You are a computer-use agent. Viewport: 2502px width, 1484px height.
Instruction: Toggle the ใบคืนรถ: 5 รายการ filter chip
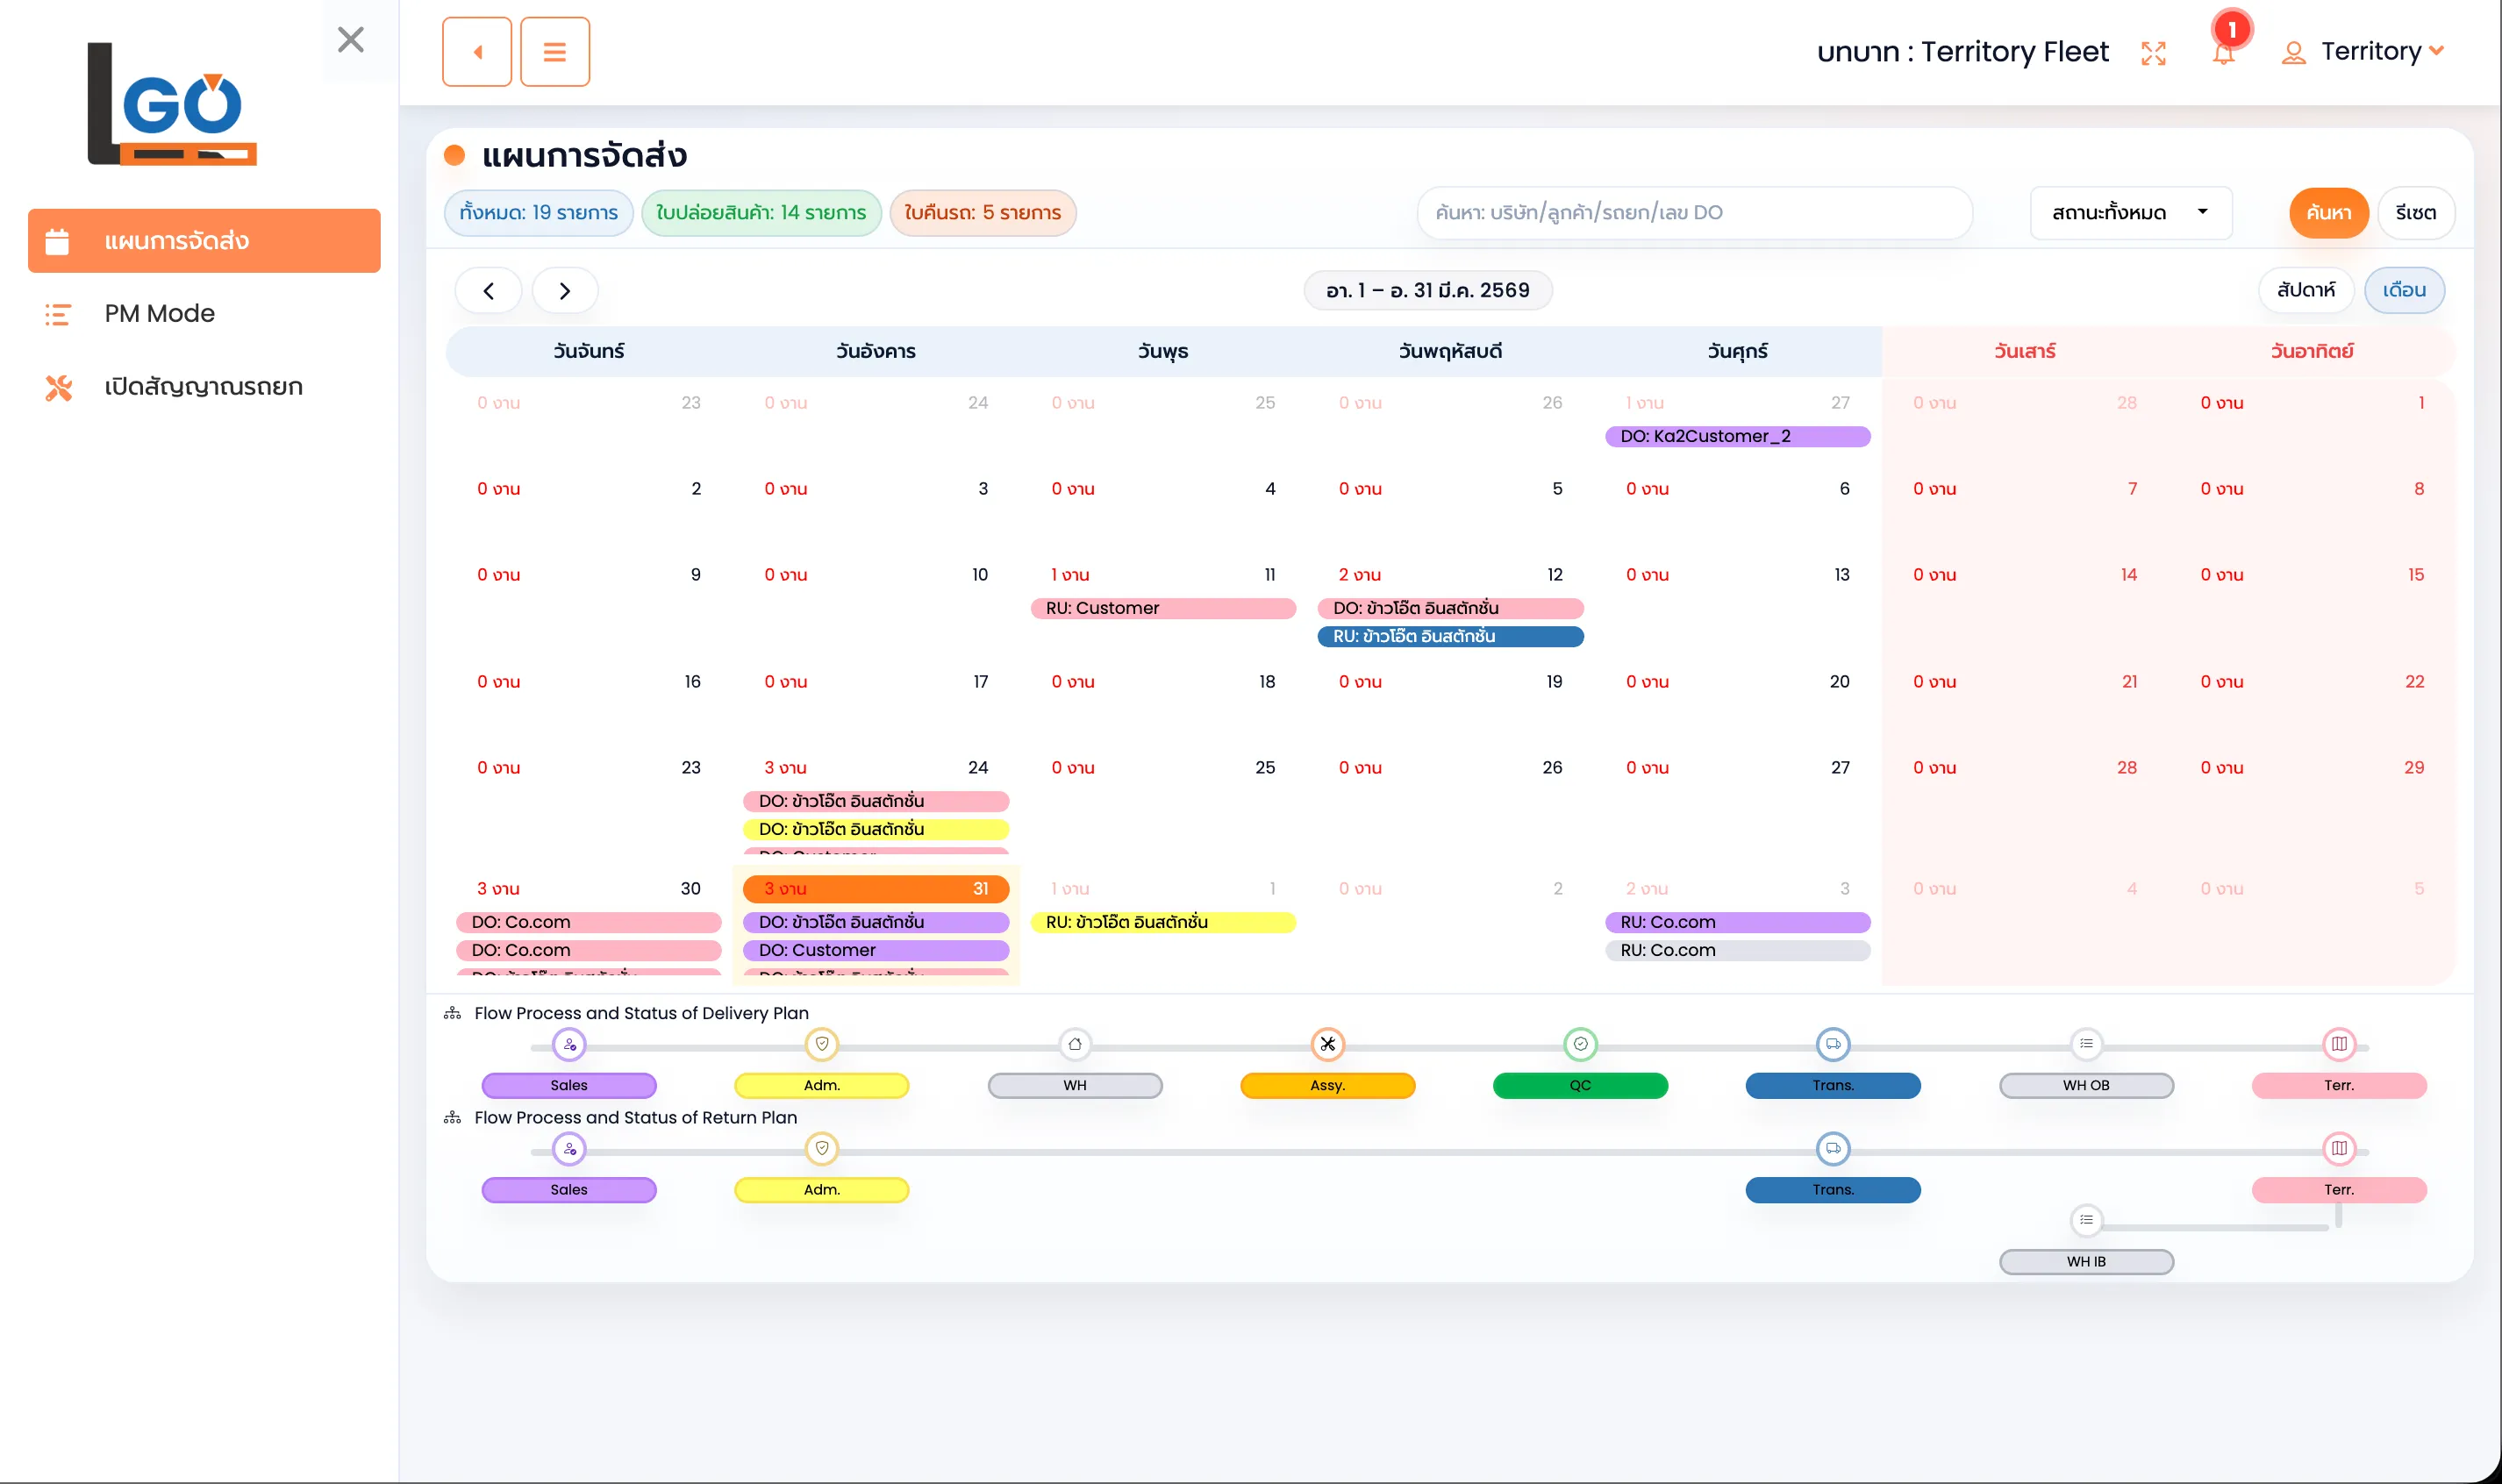[983, 212]
